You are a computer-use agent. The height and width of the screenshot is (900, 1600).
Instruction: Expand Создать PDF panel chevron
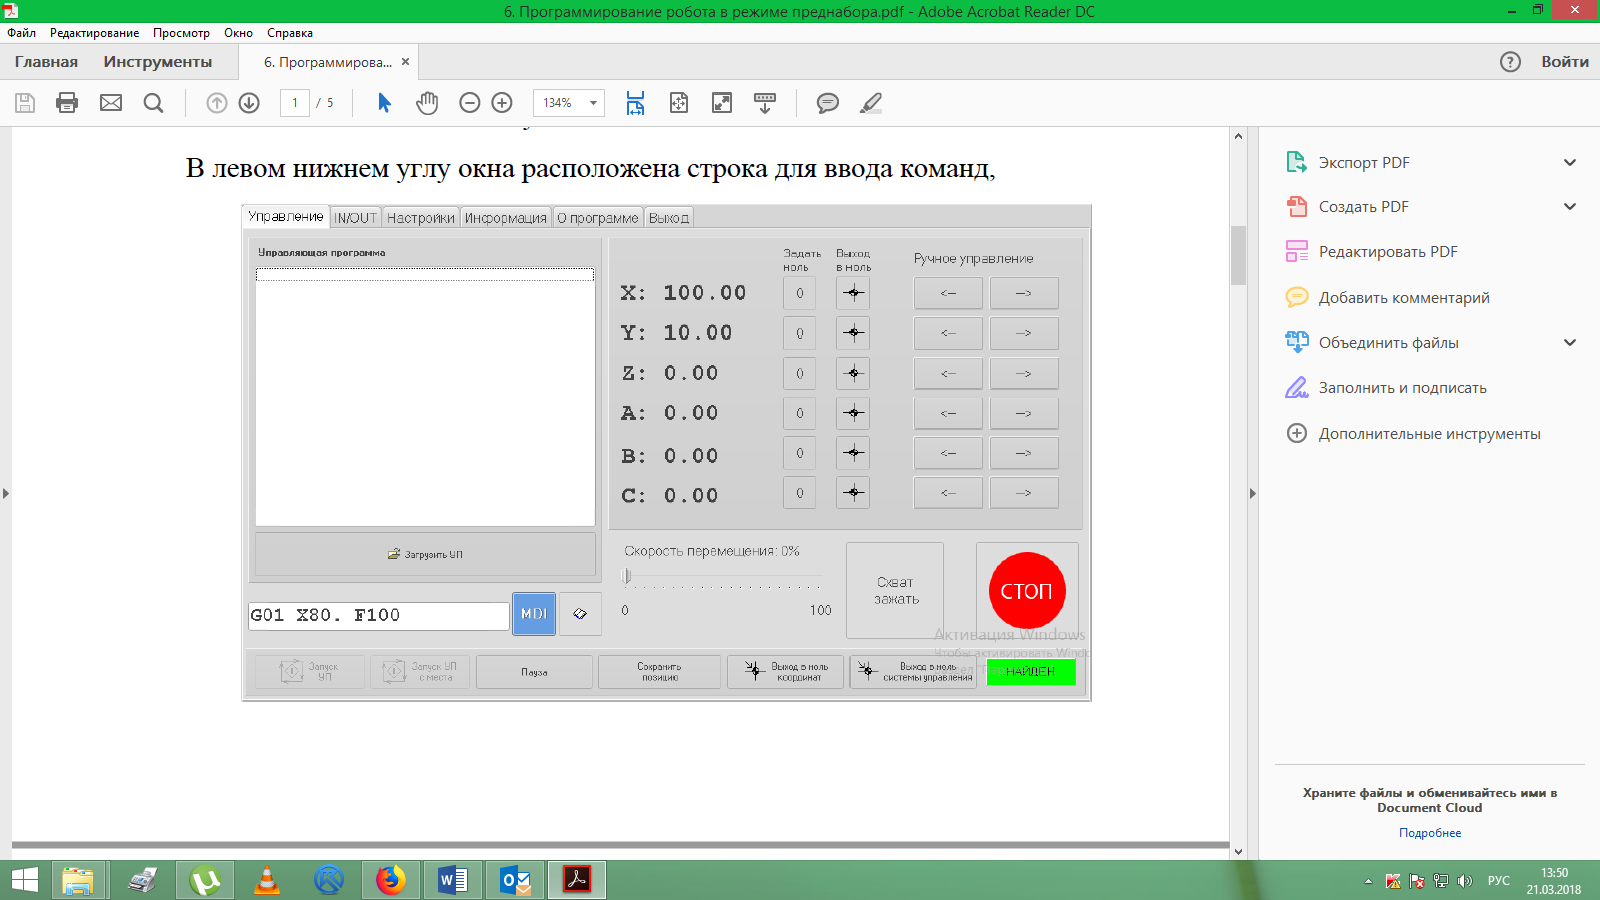tap(1570, 207)
